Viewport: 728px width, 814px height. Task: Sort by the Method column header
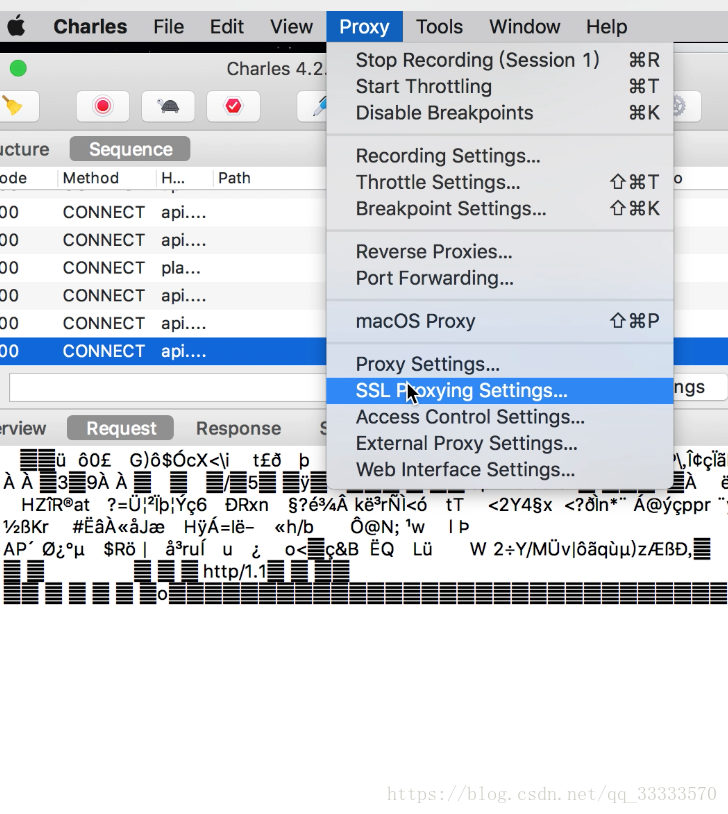pos(106,178)
